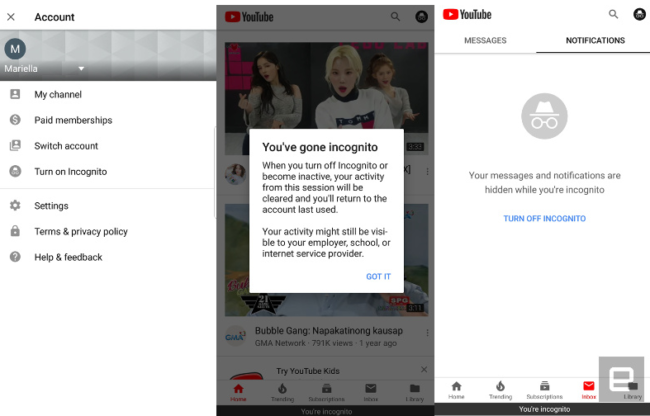Open the options menu for the top video
Screen dimensions: 650x416
427,171
